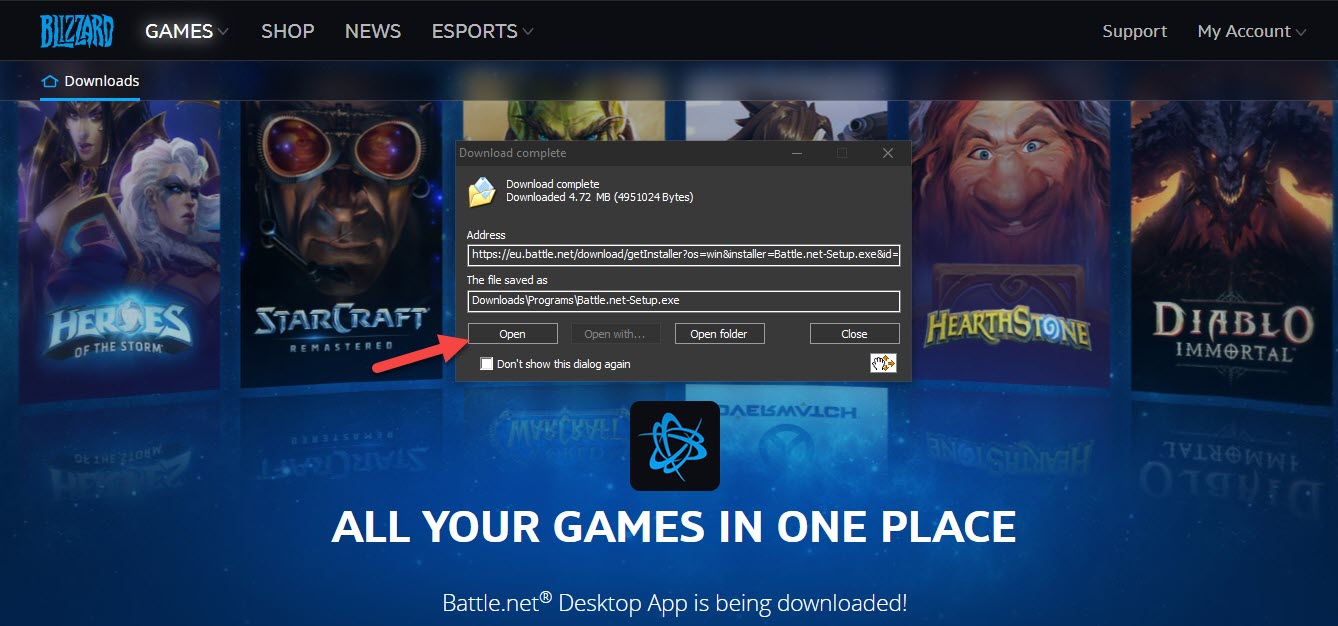This screenshot has height=626, width=1338.
Task: Click the Address URL field
Action: click(683, 255)
